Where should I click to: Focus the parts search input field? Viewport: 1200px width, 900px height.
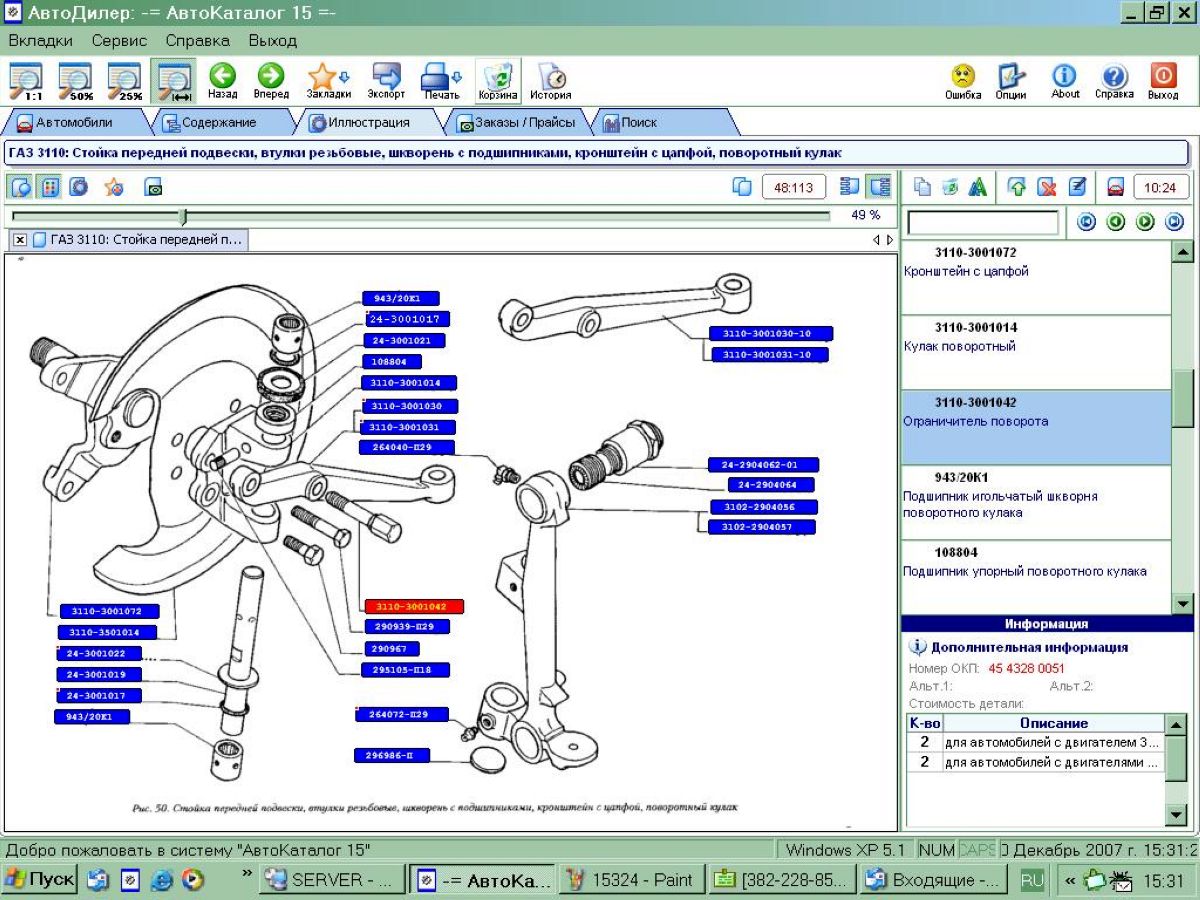(982, 222)
